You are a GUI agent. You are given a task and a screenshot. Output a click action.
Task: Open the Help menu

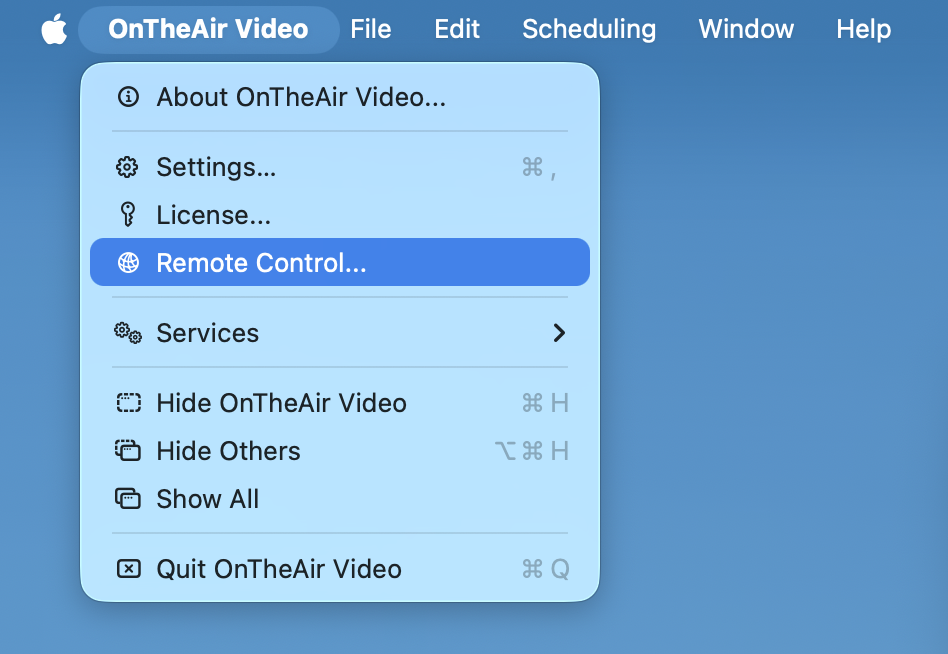(863, 29)
